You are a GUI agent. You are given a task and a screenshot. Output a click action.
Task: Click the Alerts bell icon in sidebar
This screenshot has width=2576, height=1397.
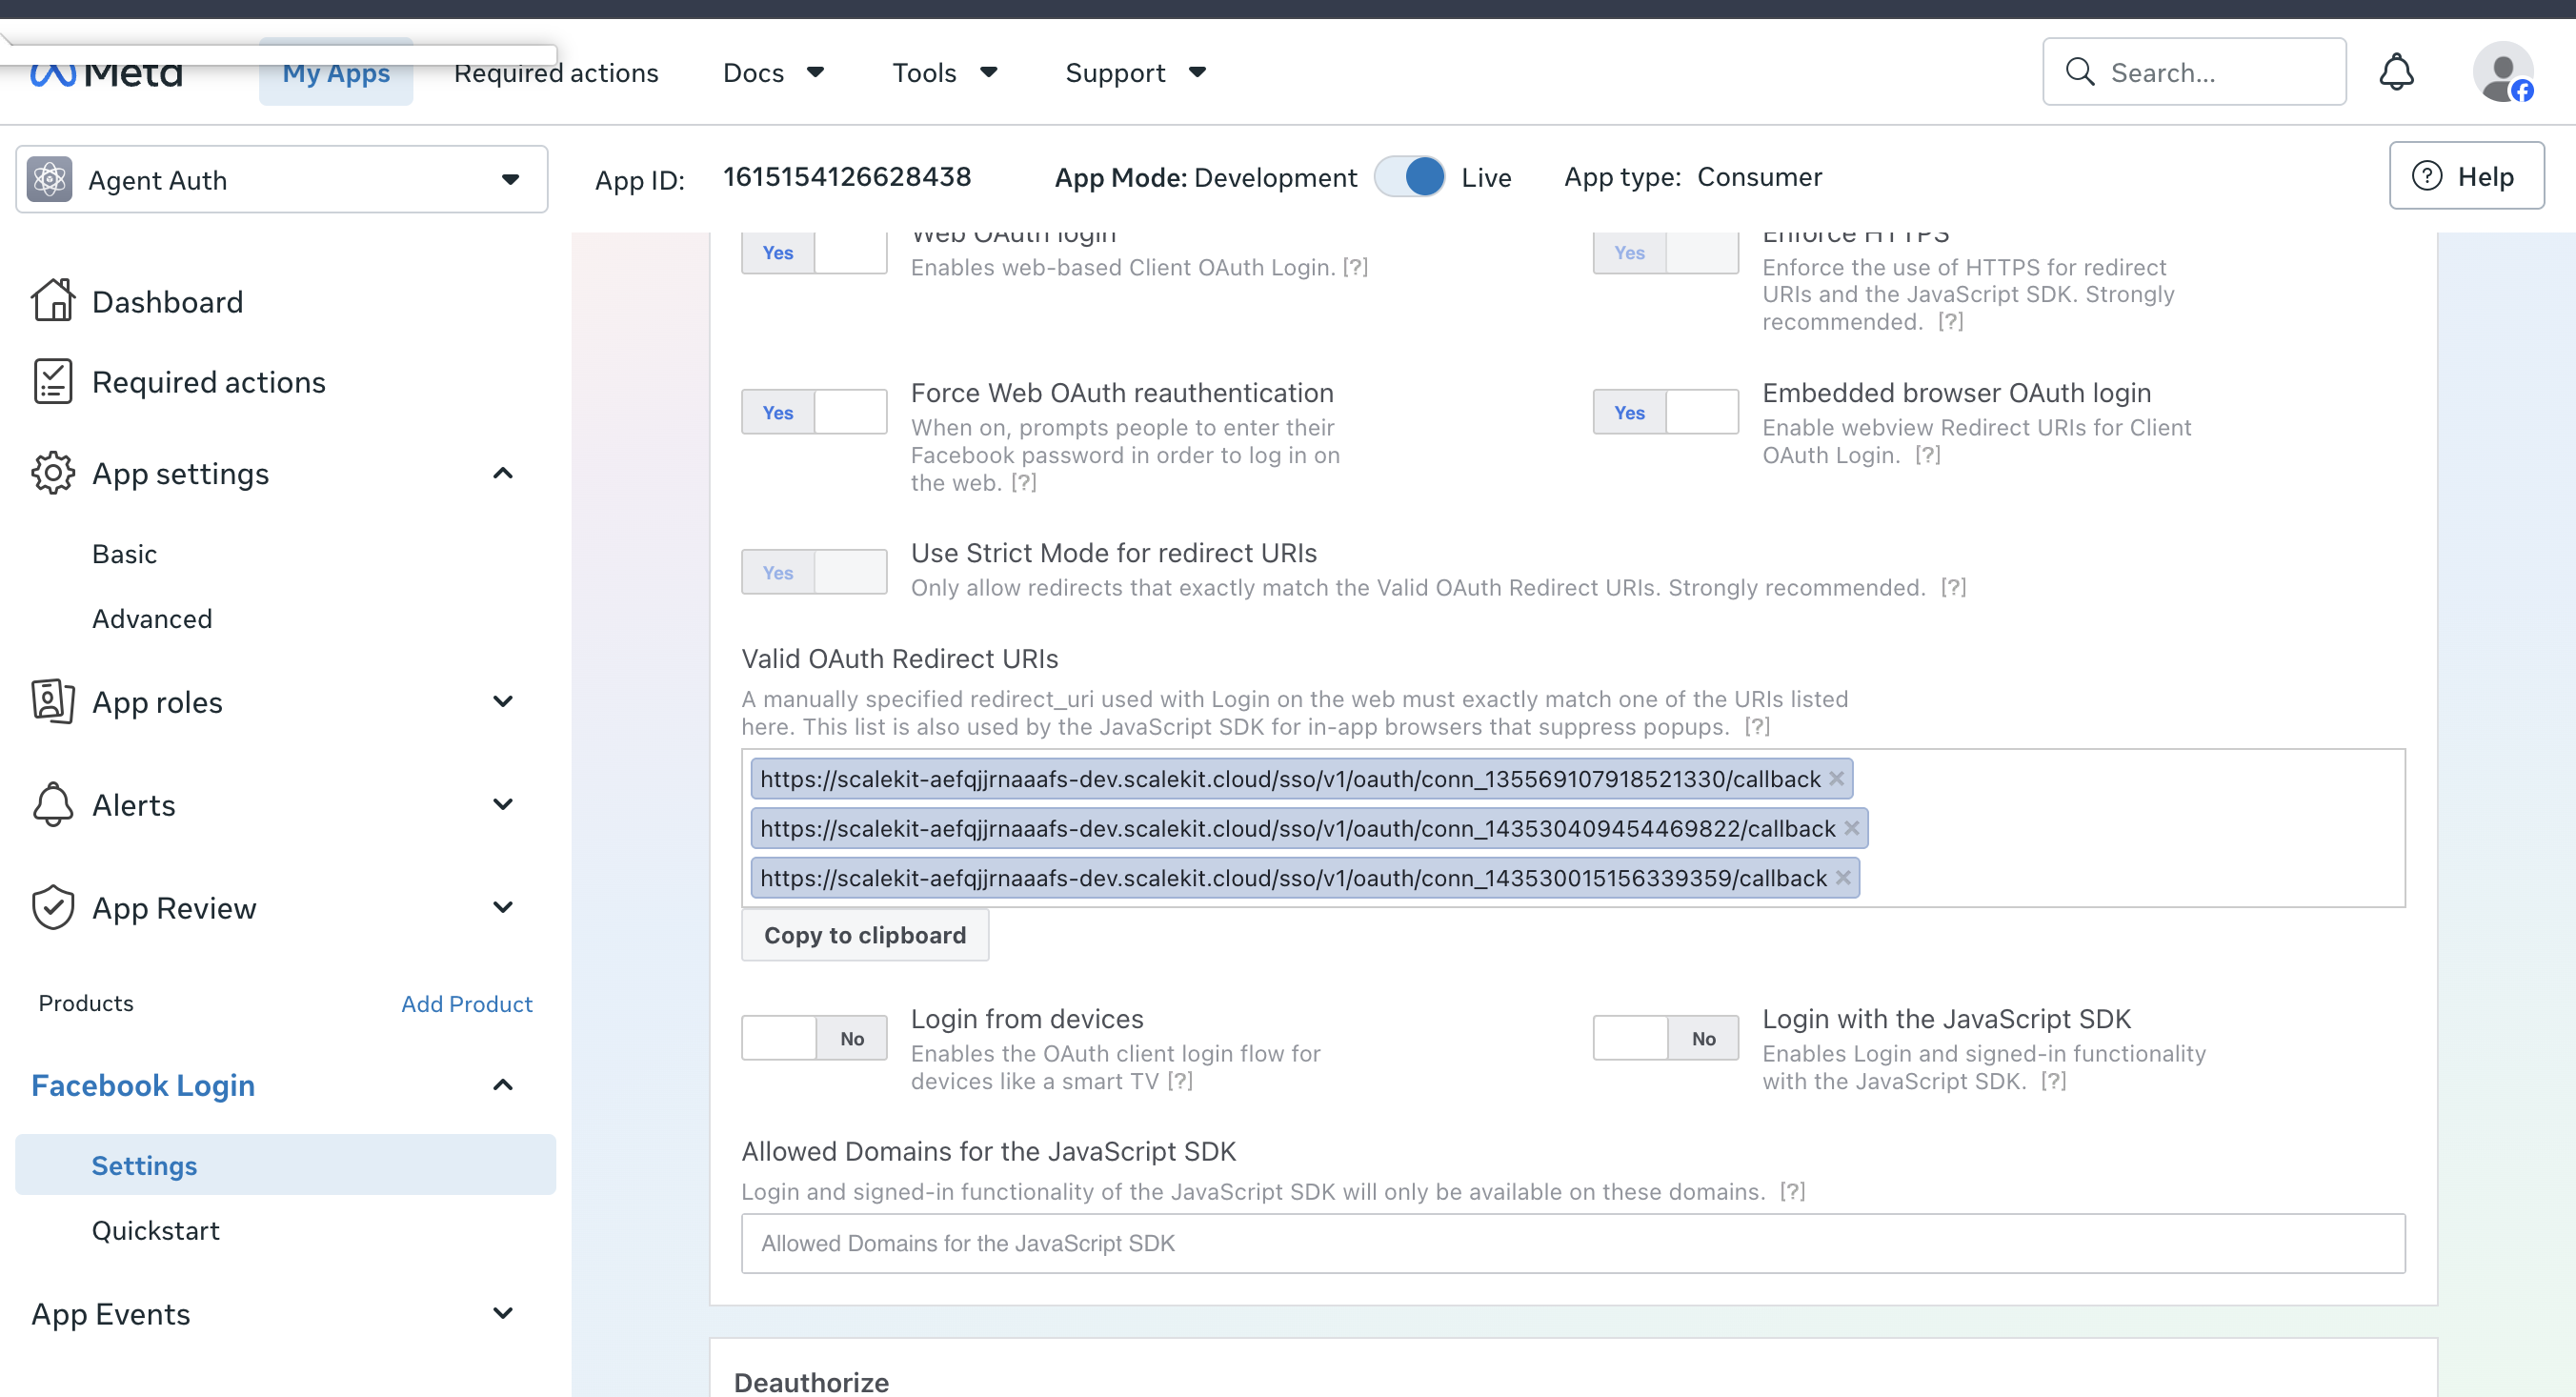coord(52,804)
